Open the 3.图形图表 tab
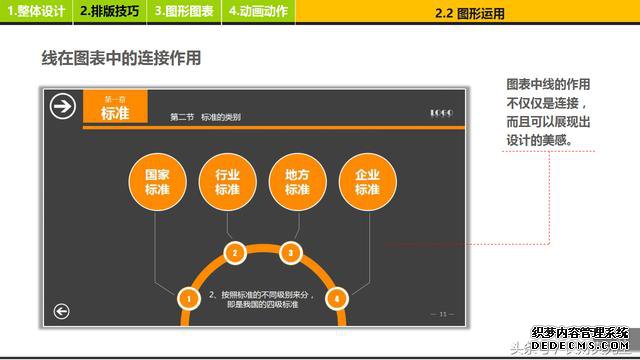The width and height of the screenshot is (640, 360). pos(184,11)
